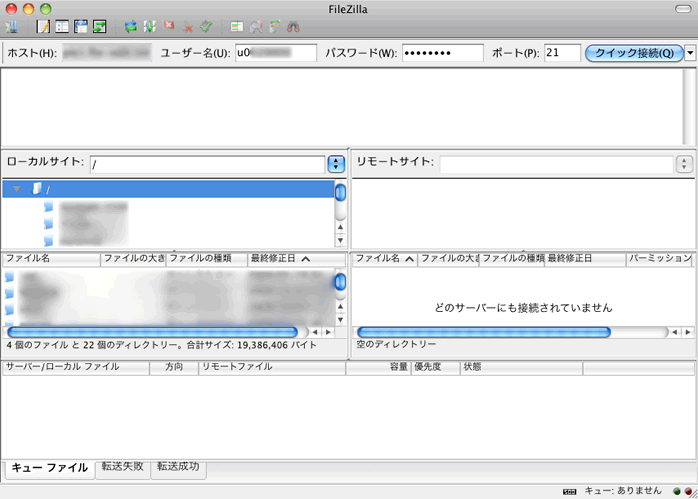Click the reconnect to last server icon
This screenshot has width=698, height=499.
[206, 27]
